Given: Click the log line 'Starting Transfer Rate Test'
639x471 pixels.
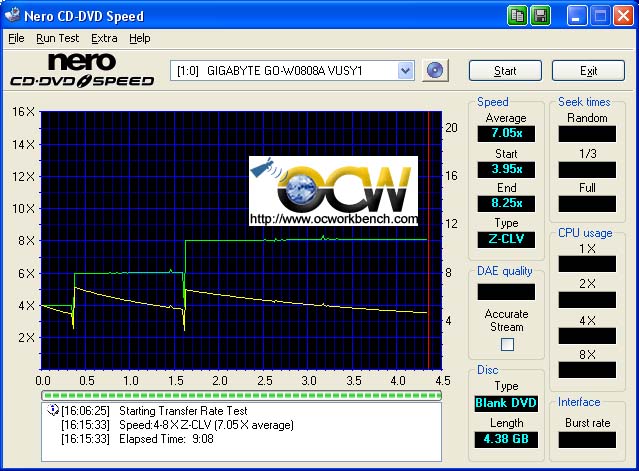Looking at the screenshot, I should coord(183,411).
